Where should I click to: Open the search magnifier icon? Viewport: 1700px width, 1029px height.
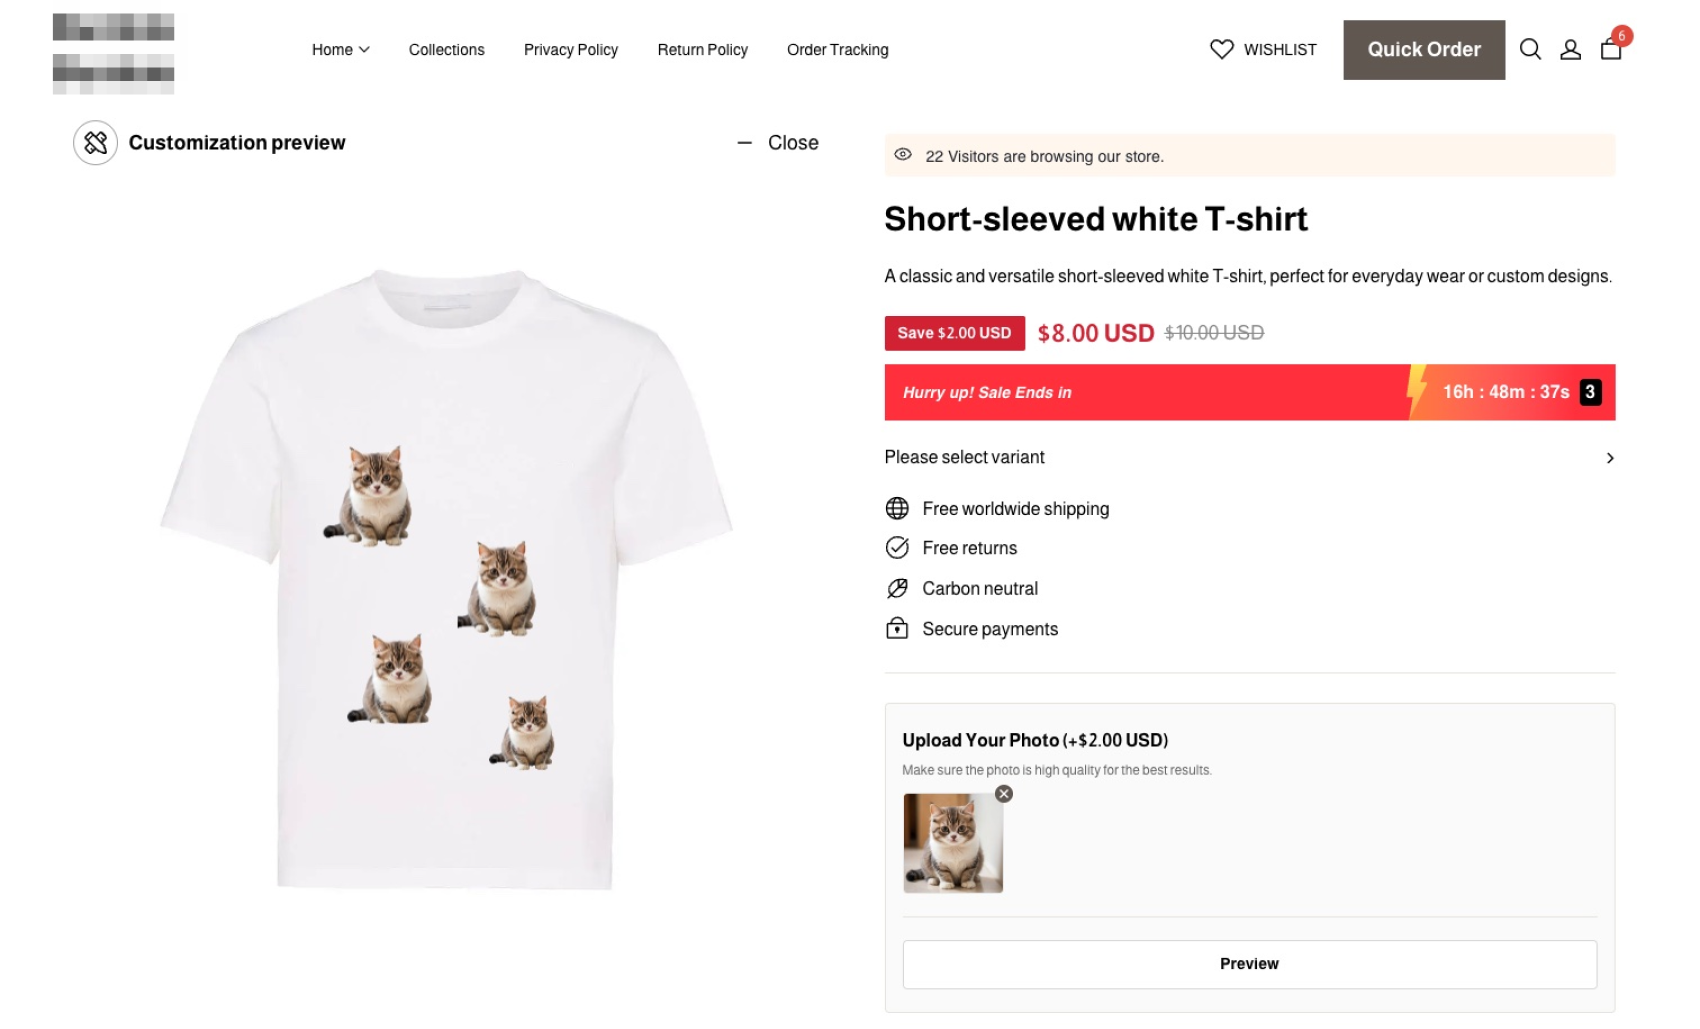1530,49
